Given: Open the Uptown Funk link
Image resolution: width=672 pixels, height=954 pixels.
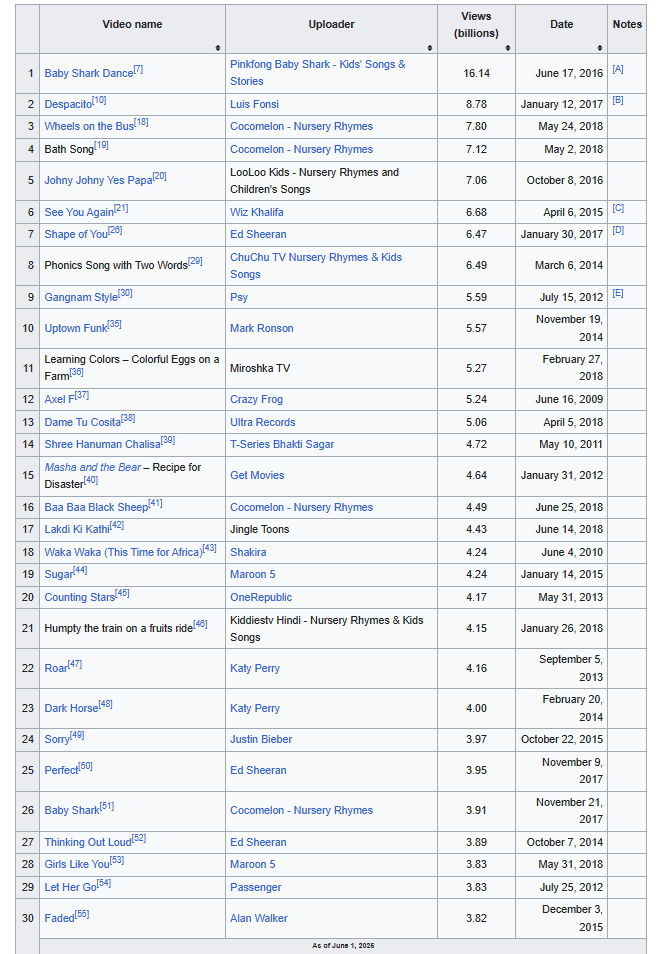Looking at the screenshot, I should pyautogui.click(x=75, y=329).
